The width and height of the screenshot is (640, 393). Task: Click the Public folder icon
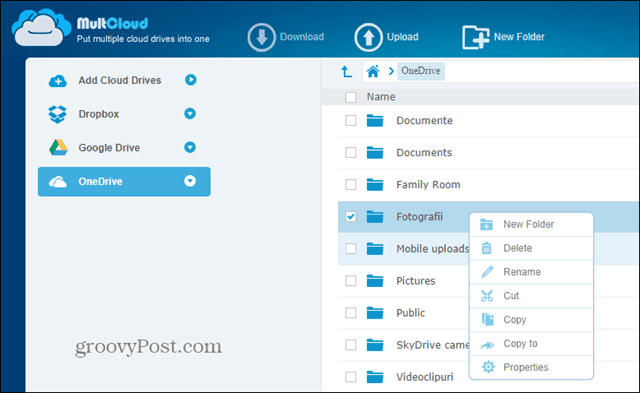click(x=375, y=313)
